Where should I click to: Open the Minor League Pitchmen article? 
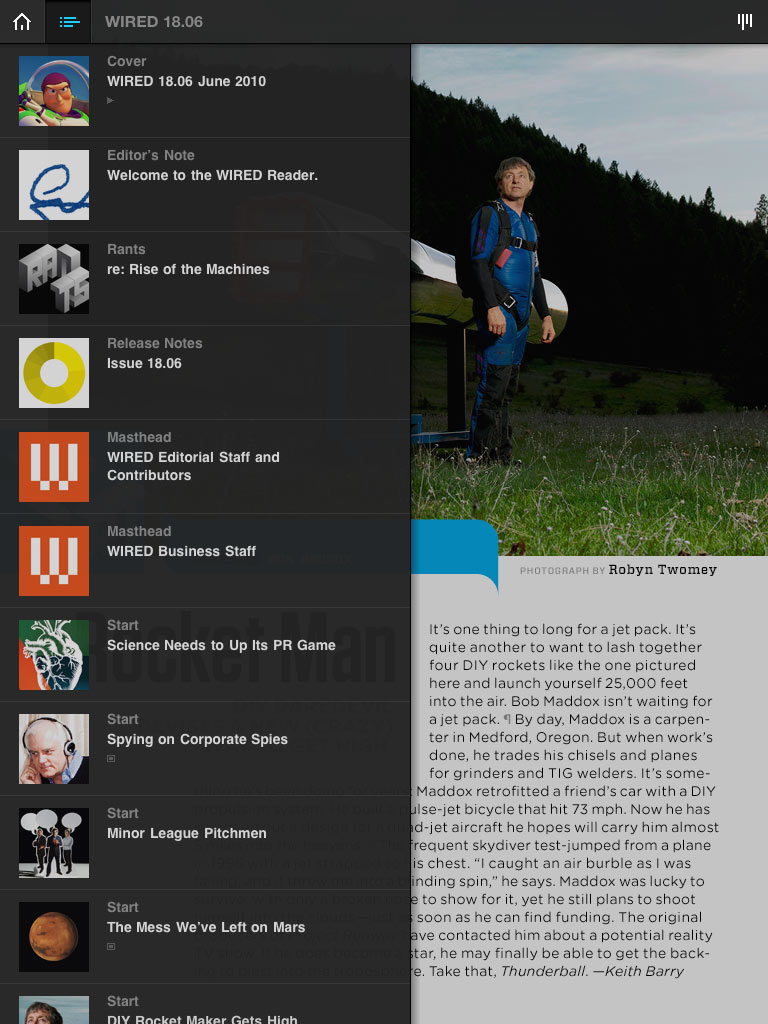[x=205, y=843]
